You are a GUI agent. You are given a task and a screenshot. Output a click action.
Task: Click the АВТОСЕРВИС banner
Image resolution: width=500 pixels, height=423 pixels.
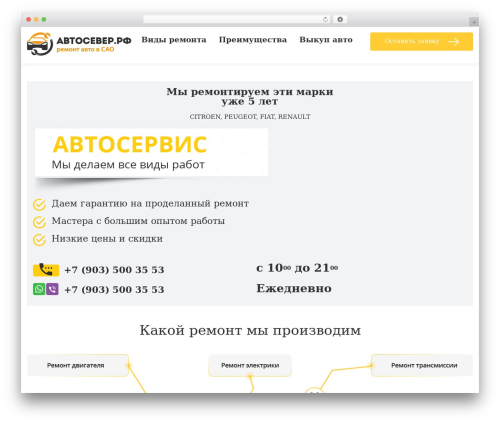click(151, 152)
